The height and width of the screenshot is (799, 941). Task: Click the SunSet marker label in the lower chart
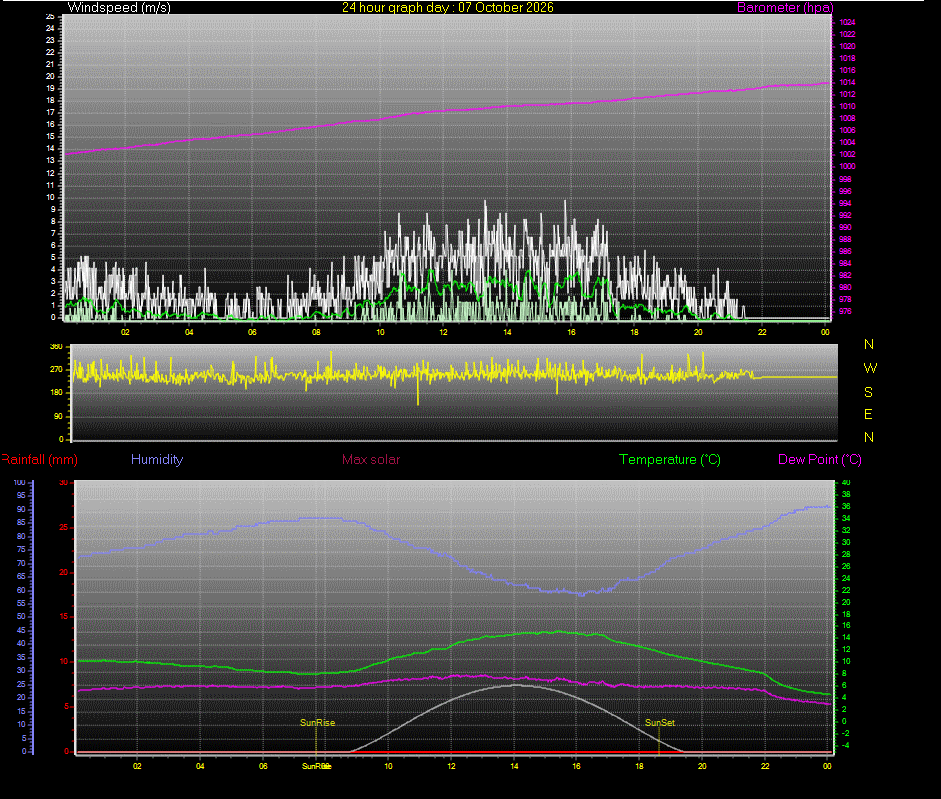click(x=660, y=723)
